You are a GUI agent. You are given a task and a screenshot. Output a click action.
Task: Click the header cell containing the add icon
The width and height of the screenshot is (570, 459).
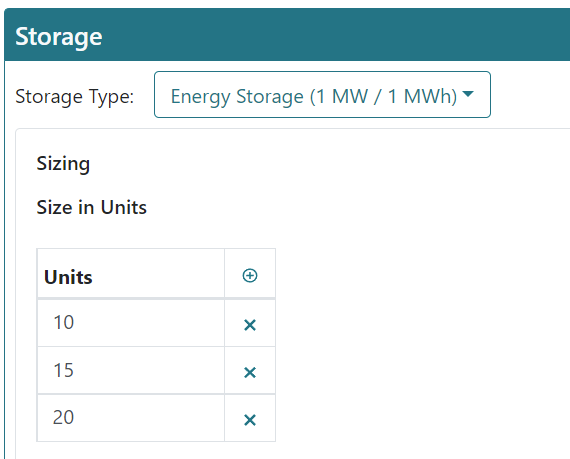pyautogui.click(x=250, y=273)
